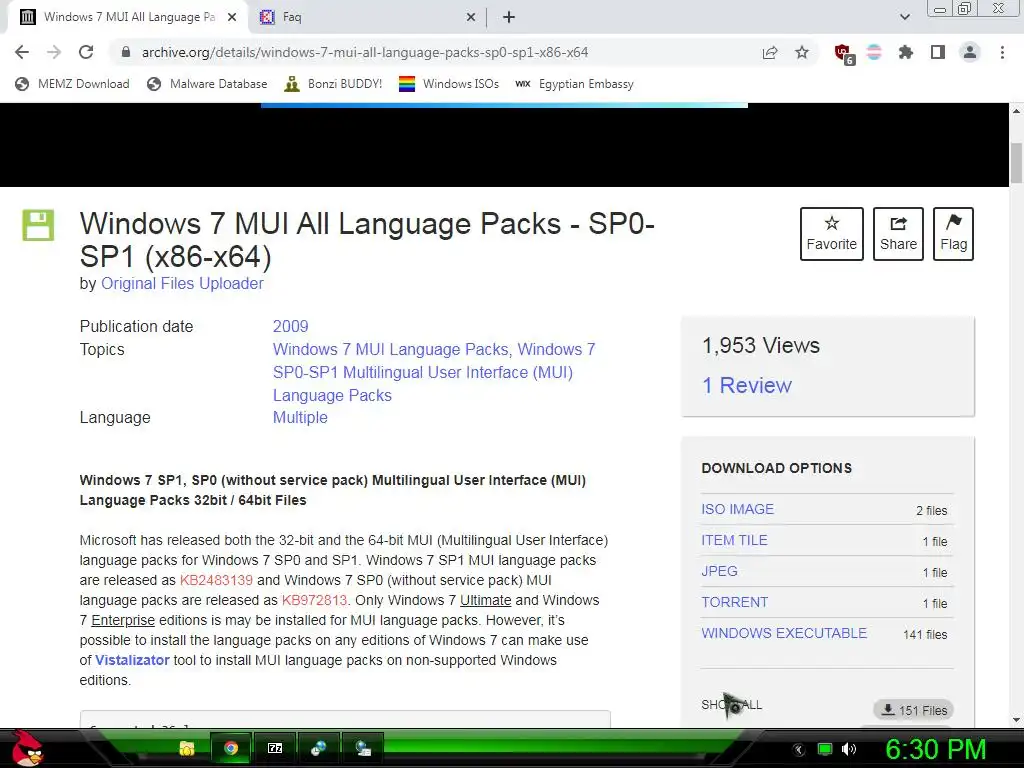Click the Share button on item page

point(898,234)
